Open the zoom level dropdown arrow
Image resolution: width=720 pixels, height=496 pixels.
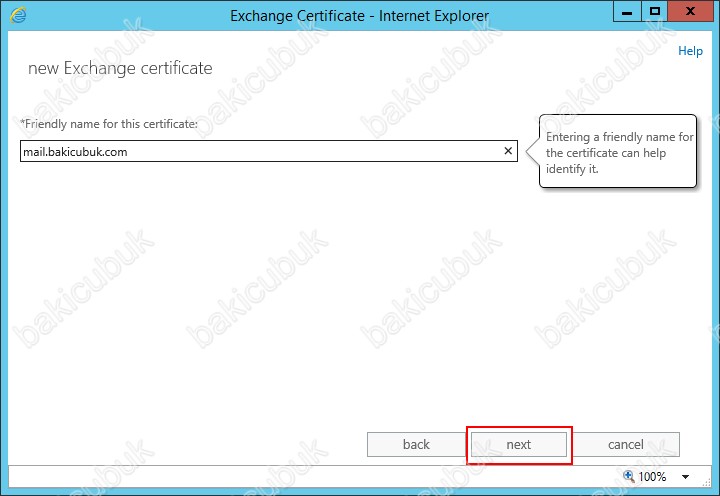[685, 477]
